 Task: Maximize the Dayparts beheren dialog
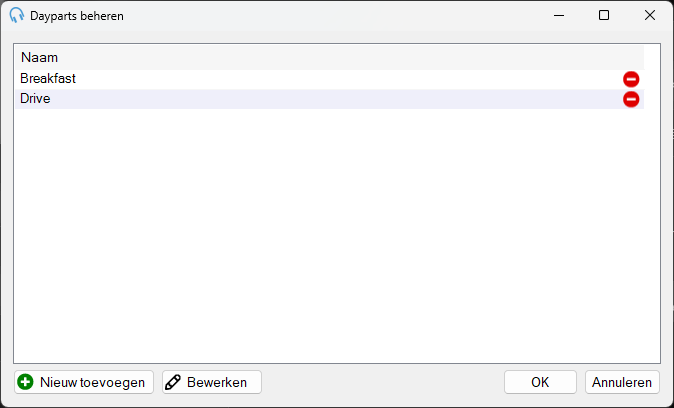[x=604, y=15]
